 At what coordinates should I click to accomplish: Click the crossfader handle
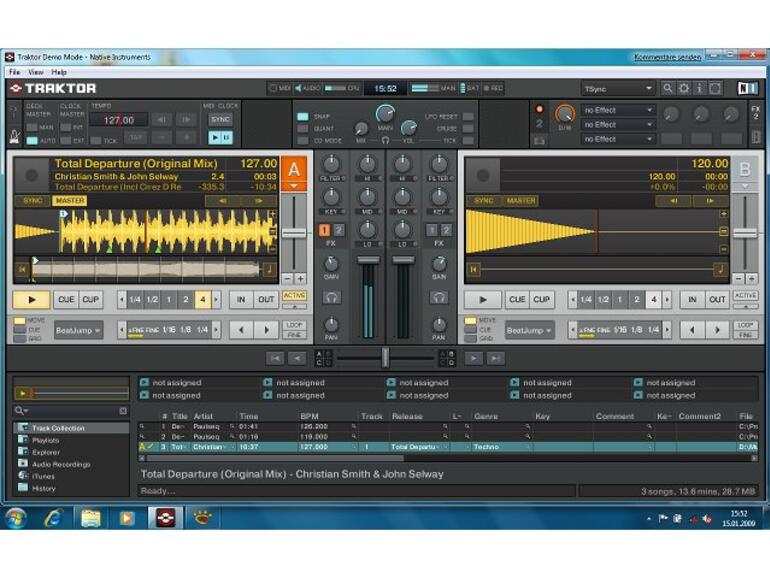click(385, 357)
